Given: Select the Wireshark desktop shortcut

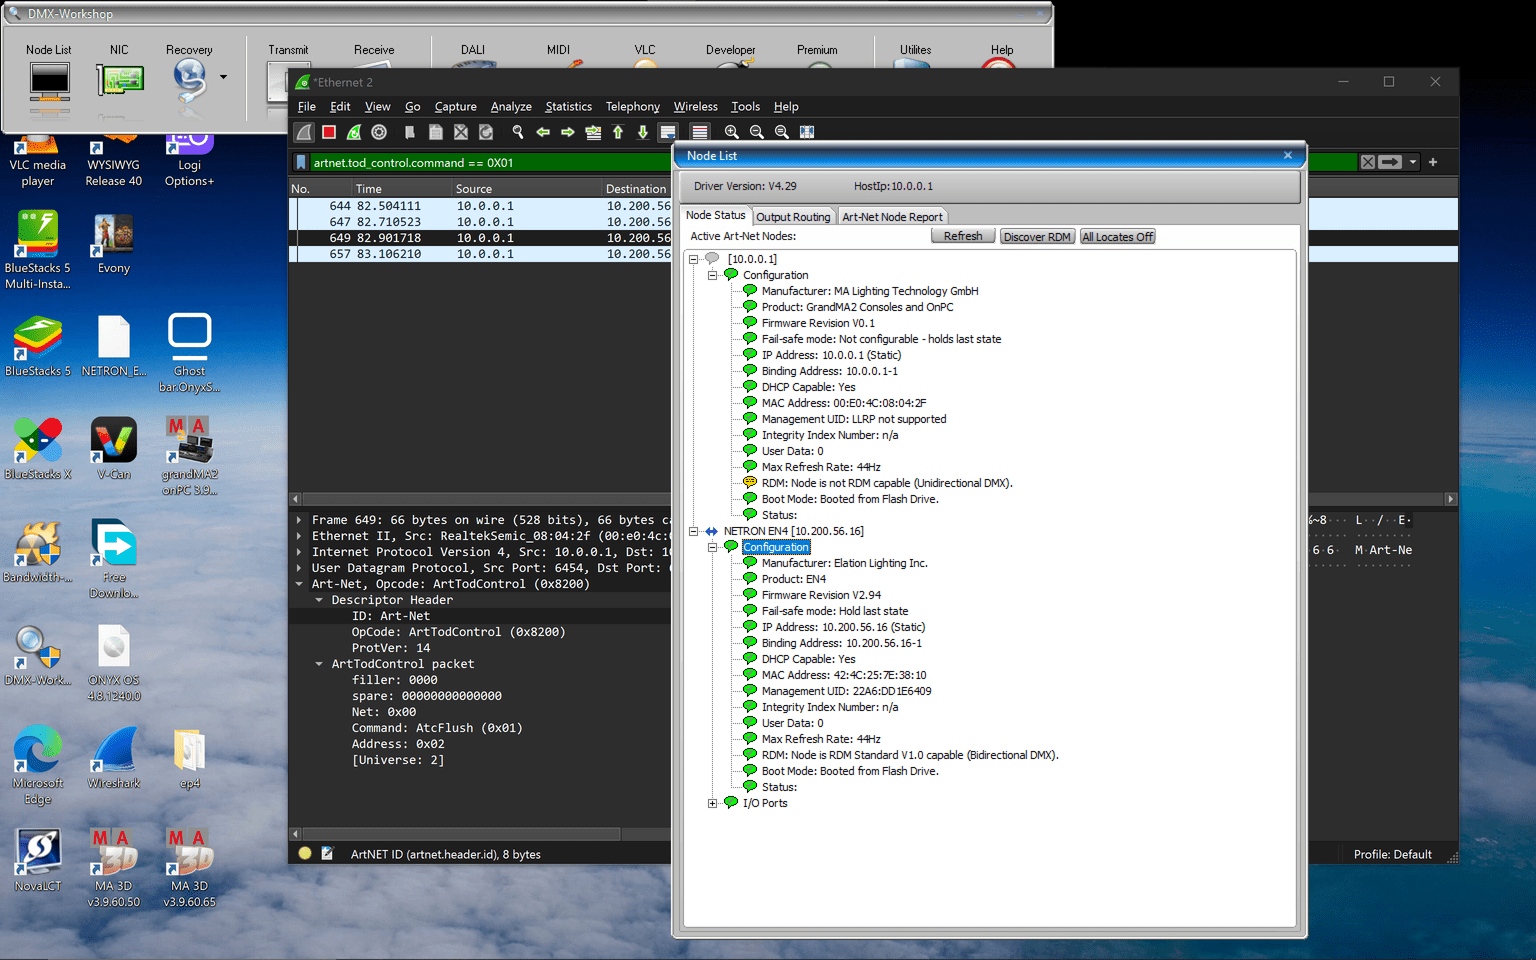Looking at the screenshot, I should [x=114, y=758].
